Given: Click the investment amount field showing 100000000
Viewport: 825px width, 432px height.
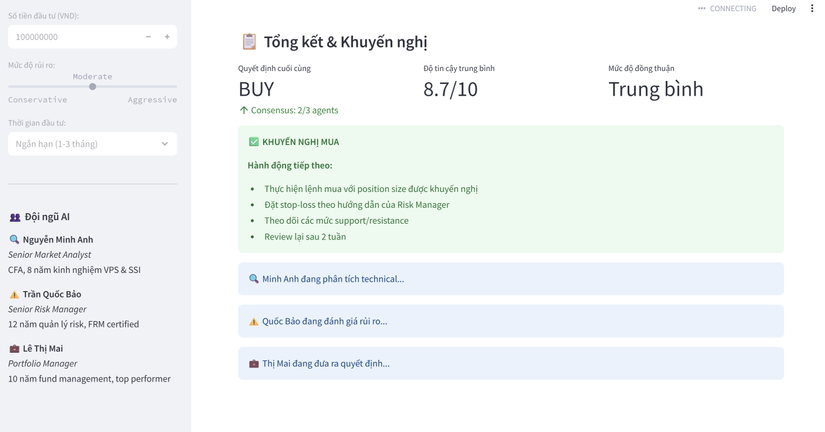Looking at the screenshot, I should pyautogui.click(x=74, y=37).
